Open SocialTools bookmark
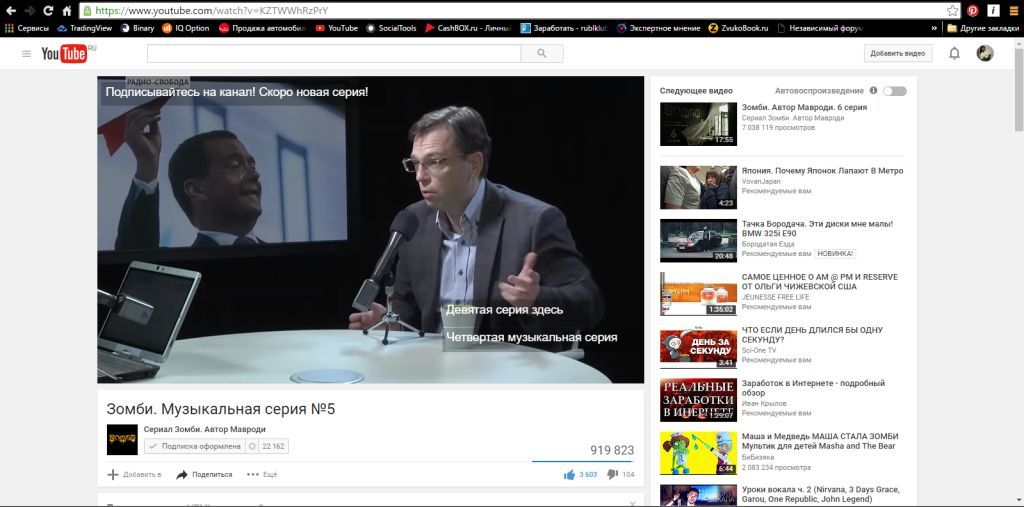The height and width of the screenshot is (507, 1024). pyautogui.click(x=391, y=28)
